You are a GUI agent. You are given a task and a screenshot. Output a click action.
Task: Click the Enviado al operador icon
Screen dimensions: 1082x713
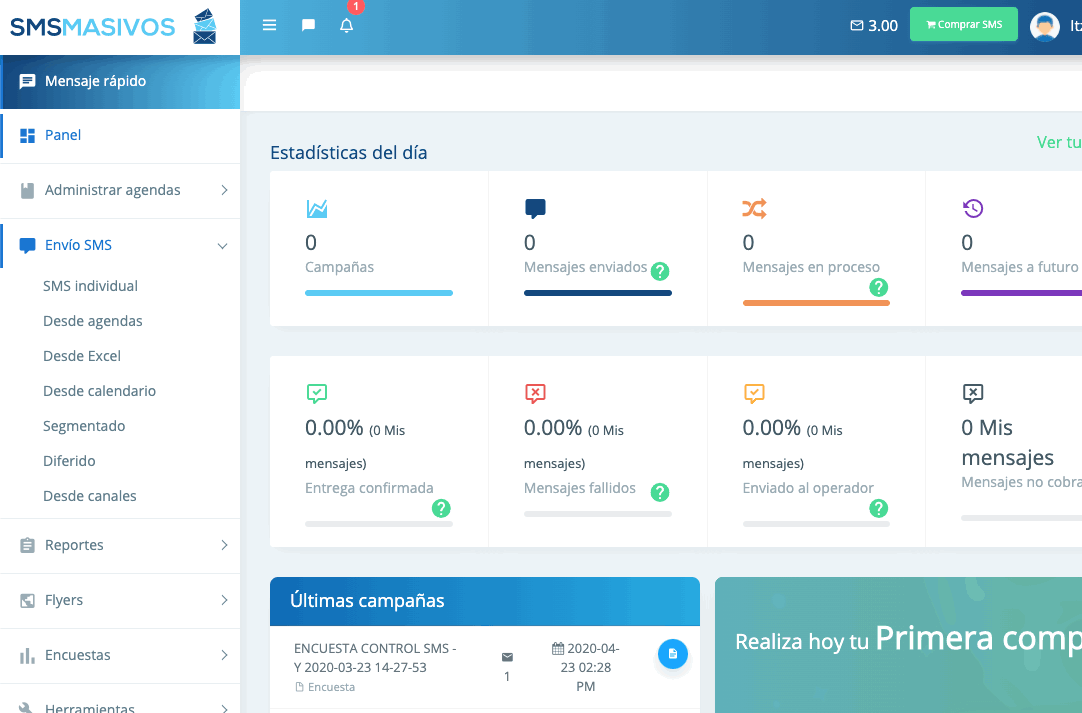[754, 393]
